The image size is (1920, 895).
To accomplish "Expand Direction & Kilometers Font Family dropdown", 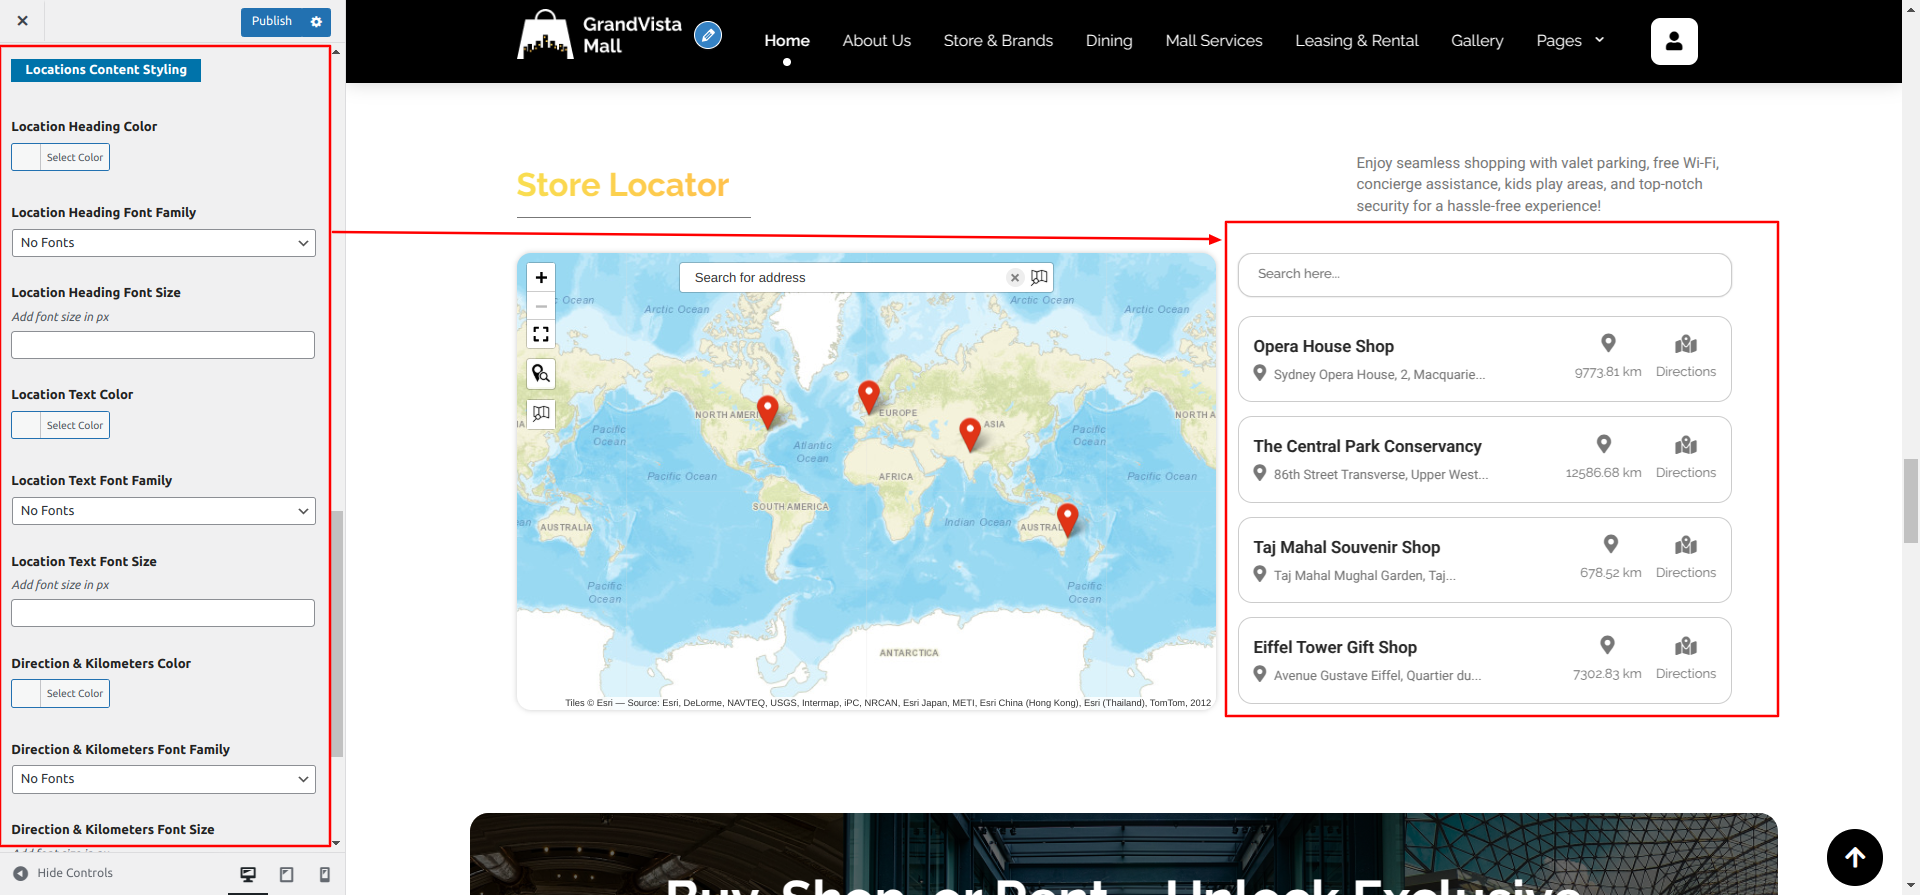I will (163, 779).
